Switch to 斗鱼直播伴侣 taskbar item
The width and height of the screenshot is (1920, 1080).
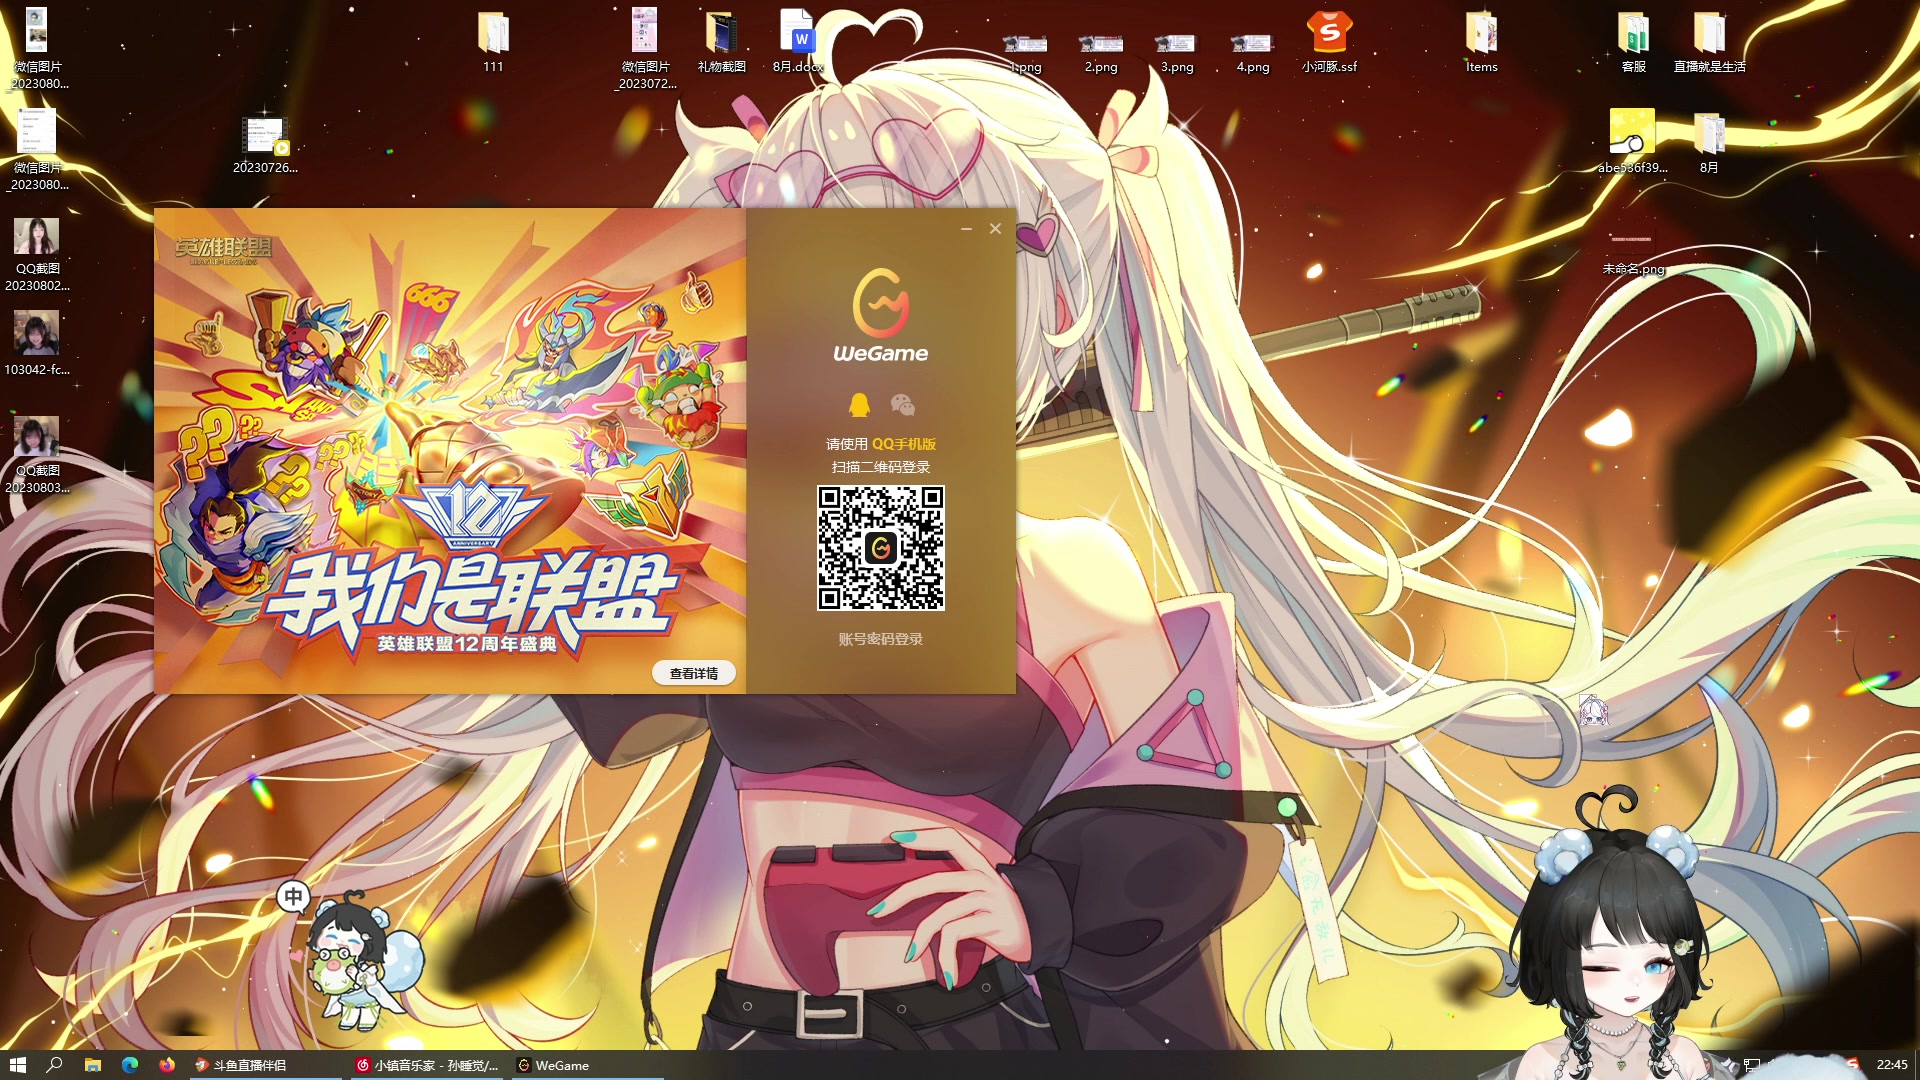[248, 1065]
